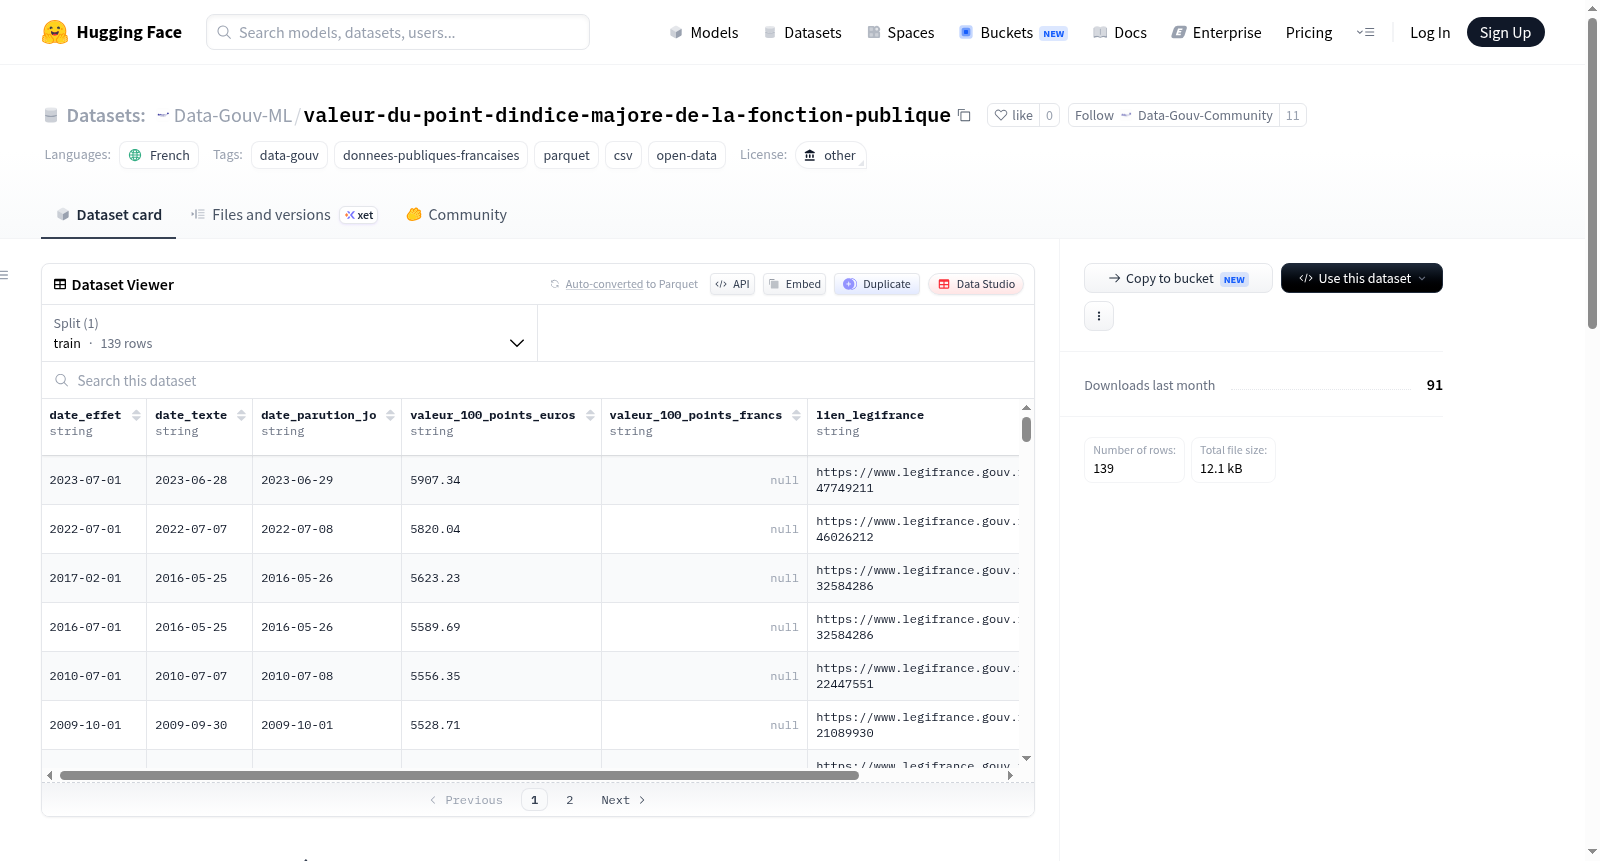Viewport: 1600px width, 861px height.
Task: Open Data Studio
Action: point(975,284)
